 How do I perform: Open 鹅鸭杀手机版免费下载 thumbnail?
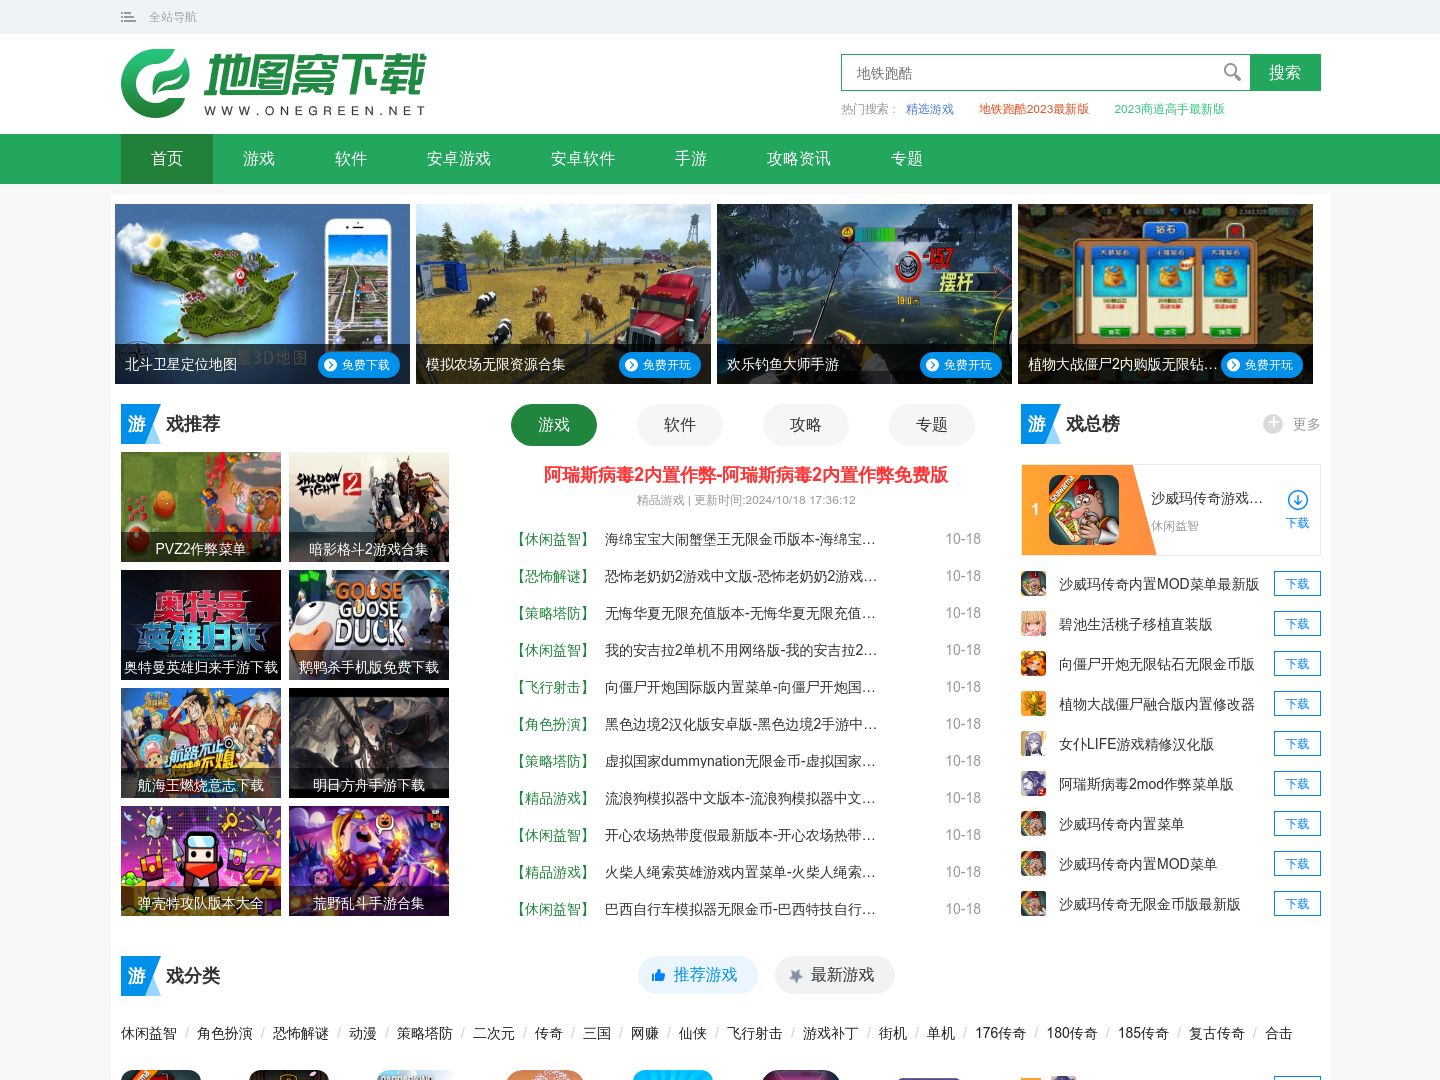coord(369,625)
